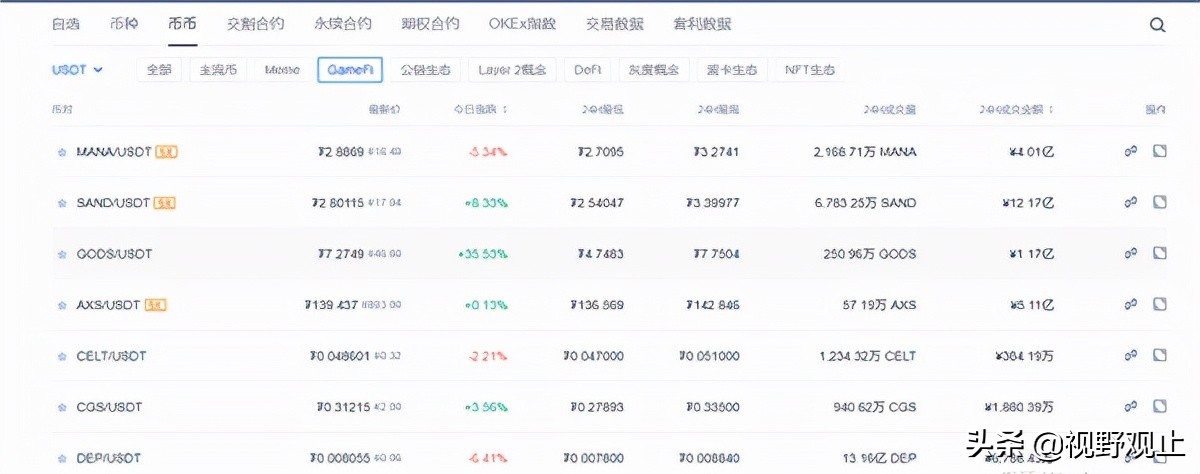This screenshot has width=1200, height=474.
Task: Open trade page icon in AXS/USDT row
Action: (1160, 304)
